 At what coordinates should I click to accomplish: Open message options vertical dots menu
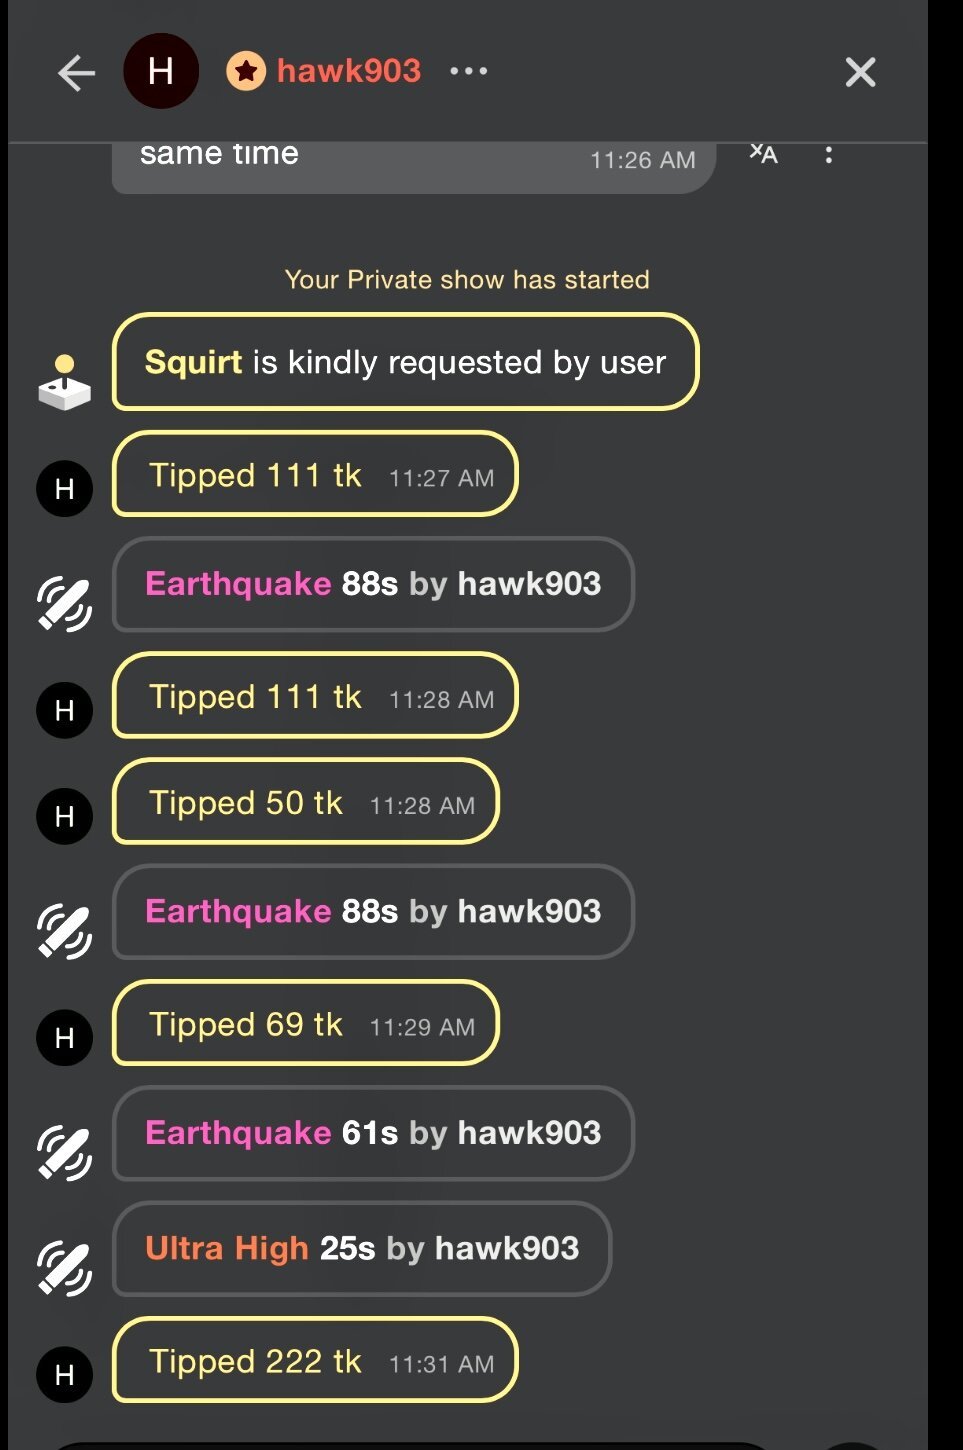point(828,155)
